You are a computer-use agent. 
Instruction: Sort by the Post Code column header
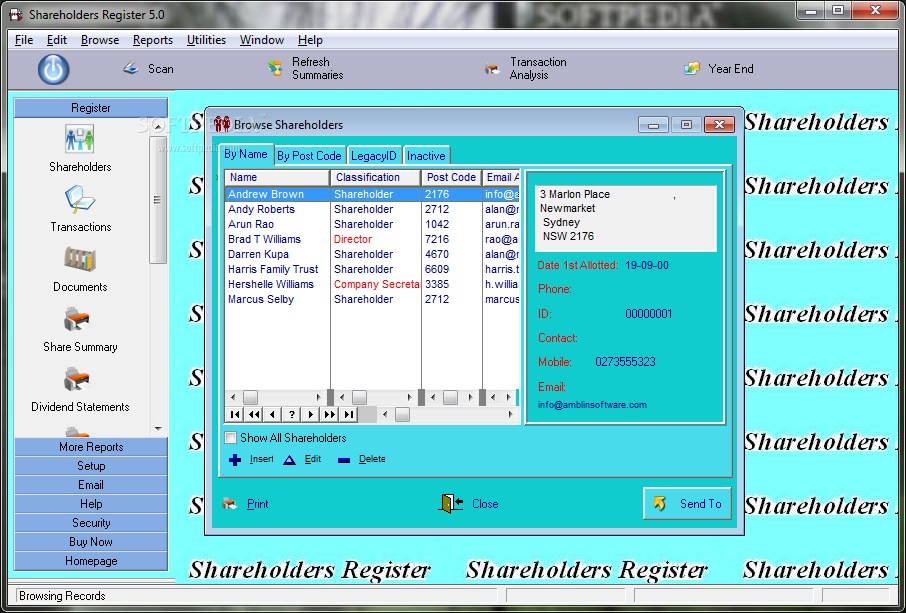click(x=451, y=177)
